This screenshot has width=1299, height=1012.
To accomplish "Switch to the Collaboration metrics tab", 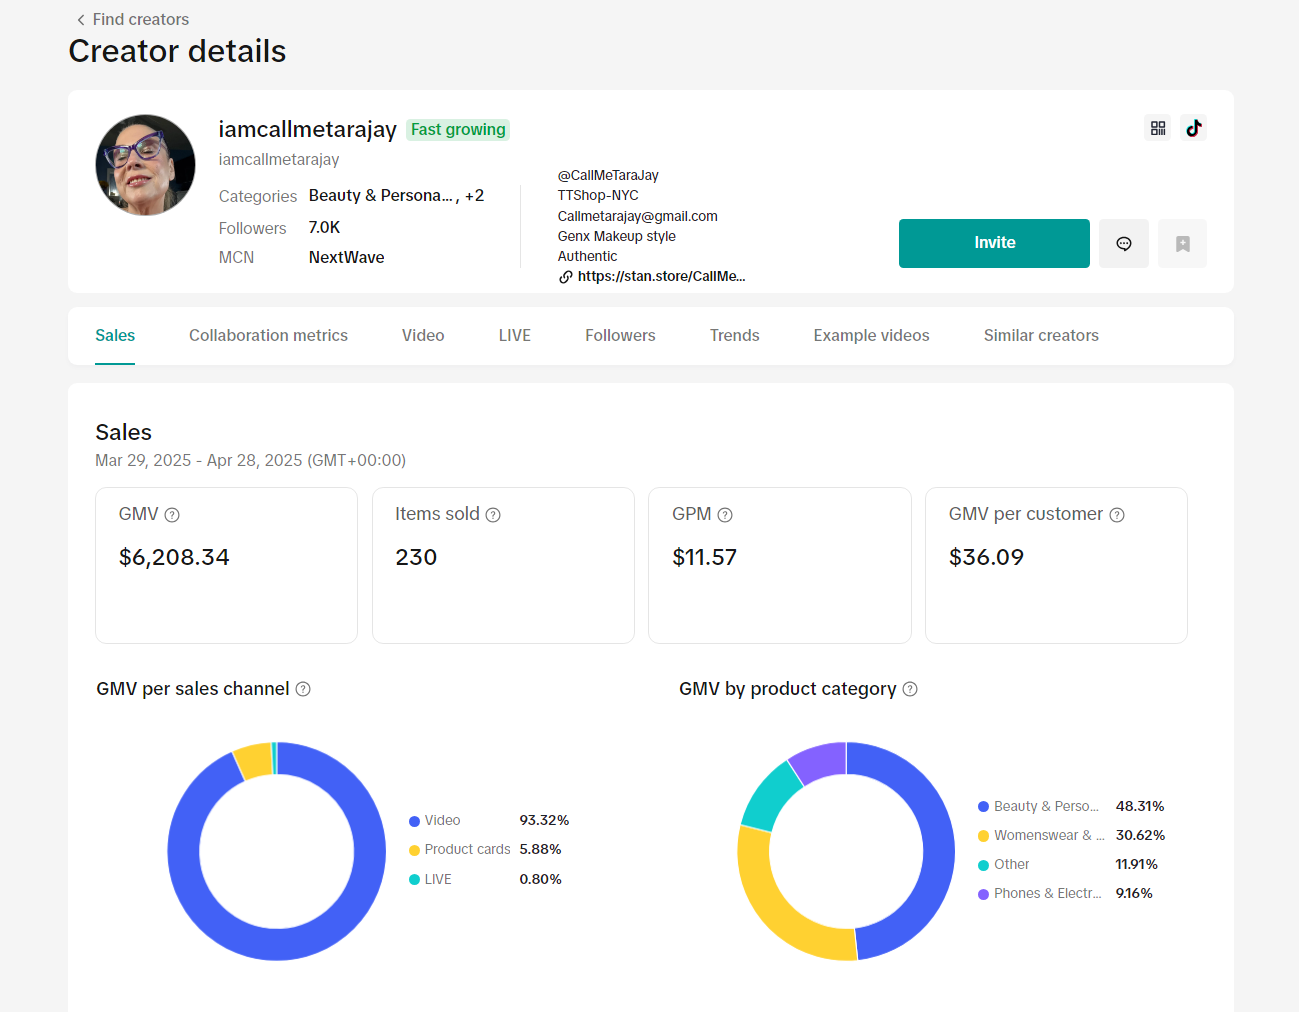I will click(x=268, y=336).
